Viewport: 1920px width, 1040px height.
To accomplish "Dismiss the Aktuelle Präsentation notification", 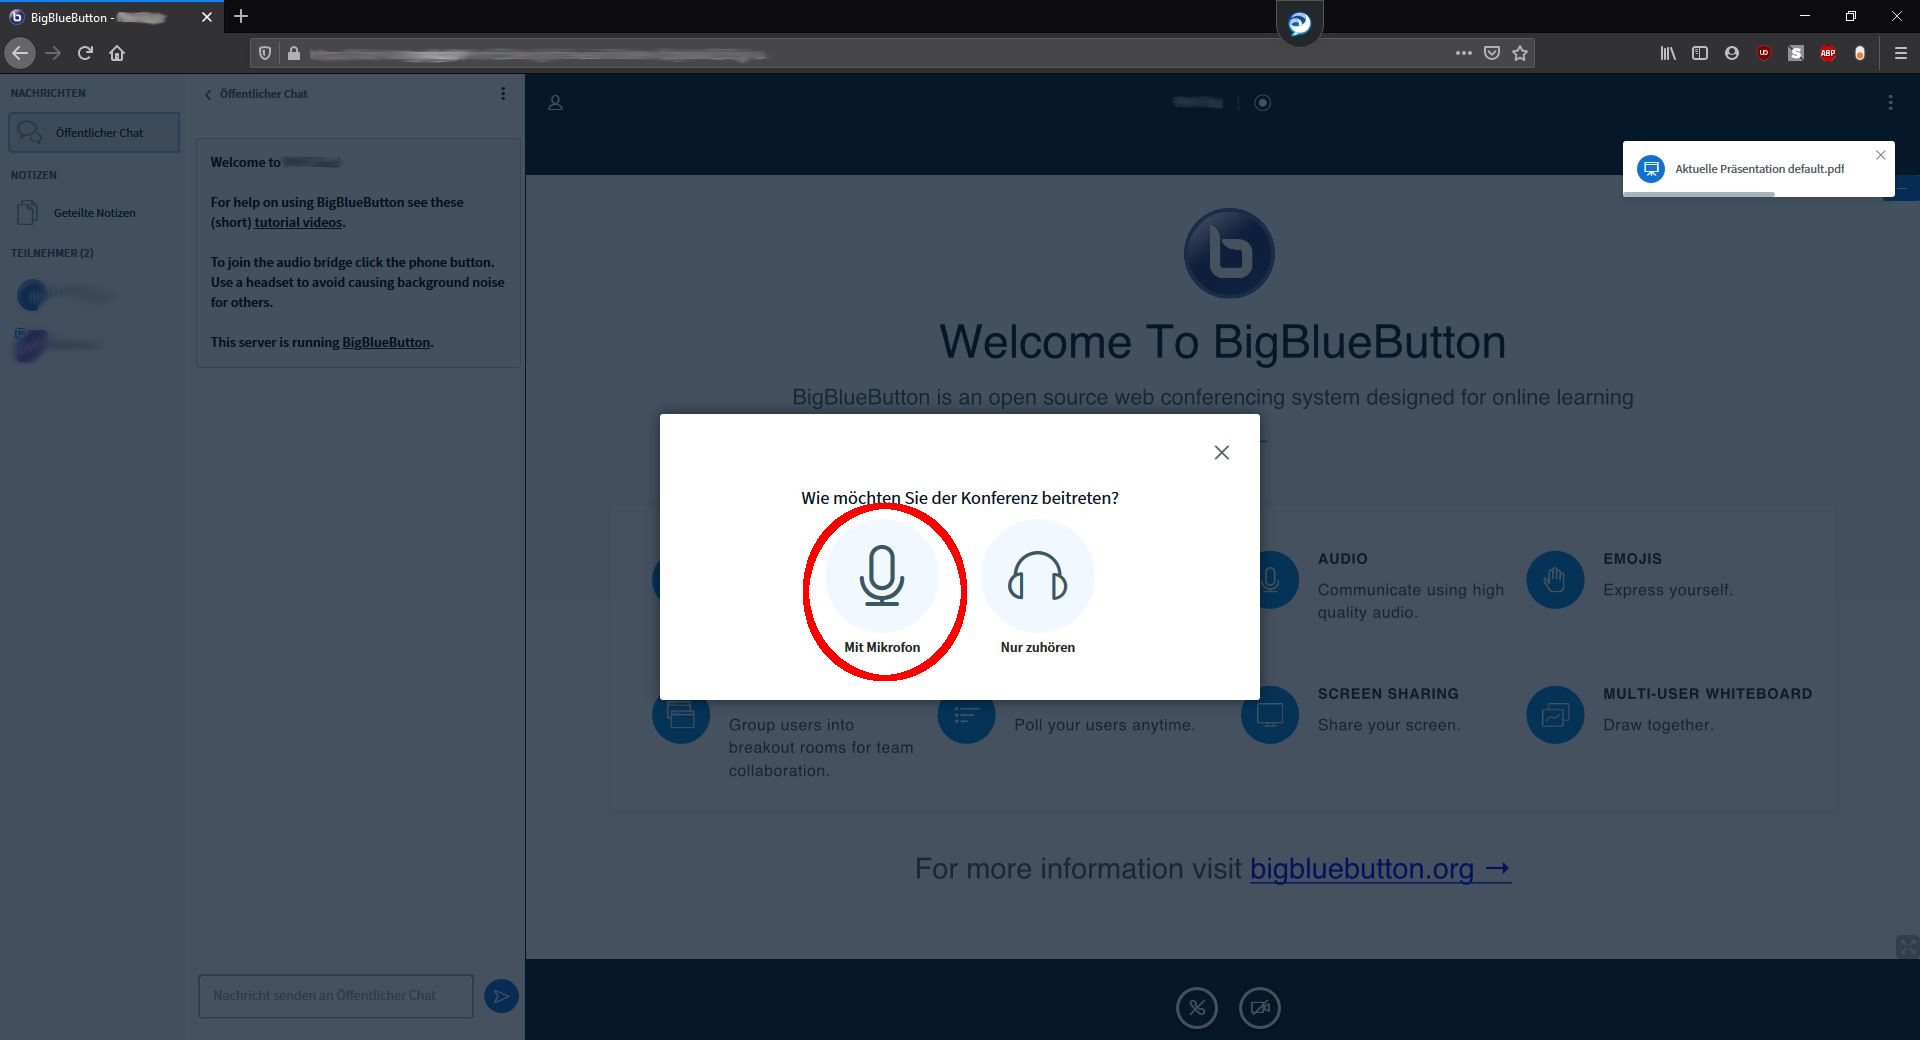I will 1881,155.
